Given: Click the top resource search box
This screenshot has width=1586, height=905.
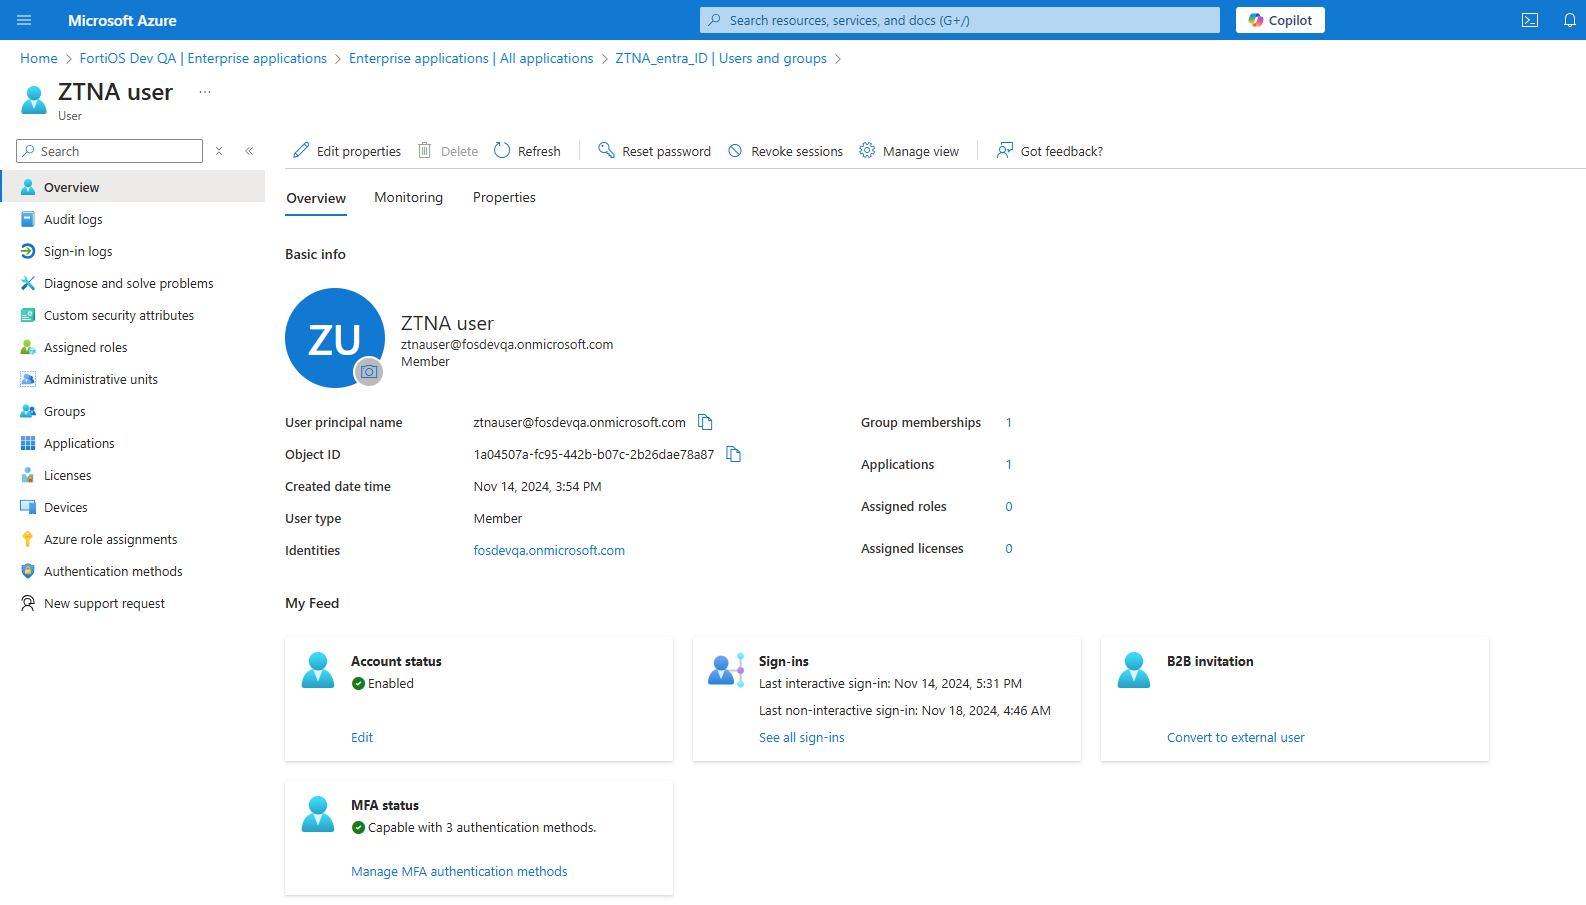Looking at the screenshot, I should pyautogui.click(x=960, y=20).
